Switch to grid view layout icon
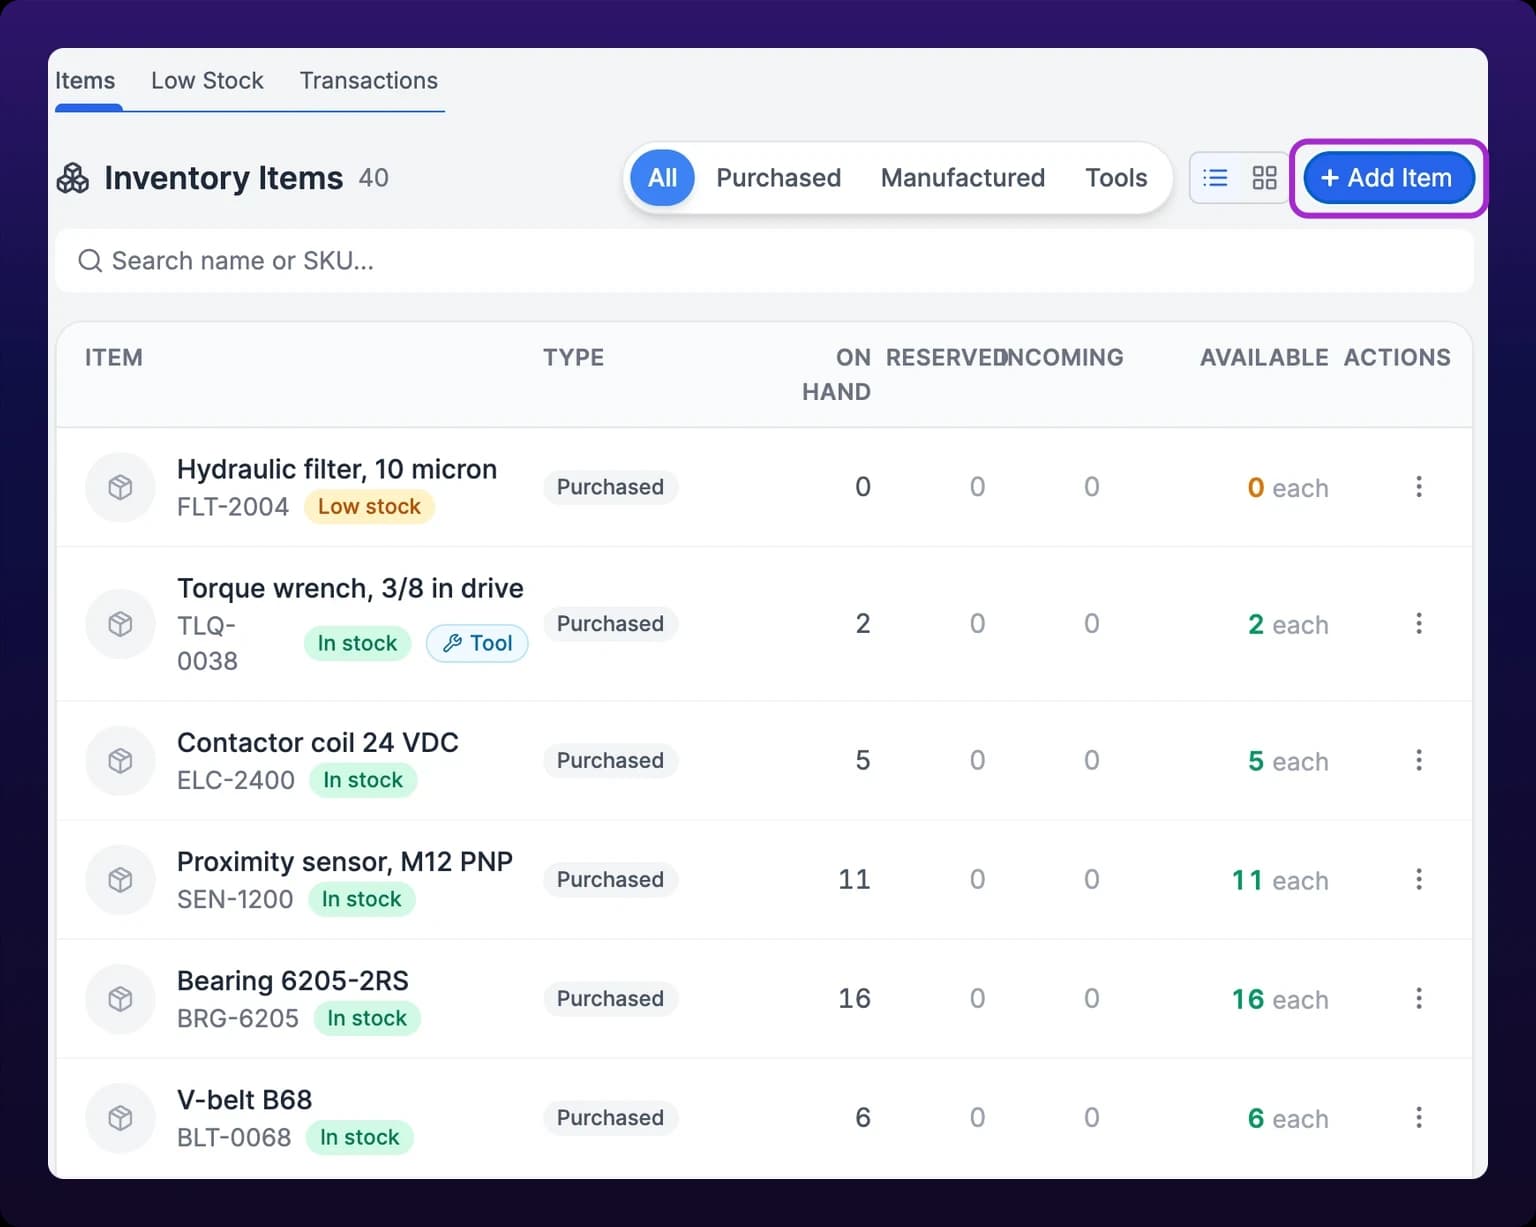This screenshot has width=1536, height=1227. point(1264,178)
